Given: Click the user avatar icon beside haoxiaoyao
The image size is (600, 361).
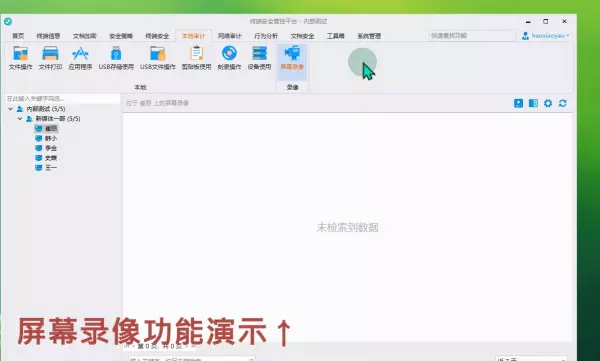Looking at the screenshot, I should 525,36.
